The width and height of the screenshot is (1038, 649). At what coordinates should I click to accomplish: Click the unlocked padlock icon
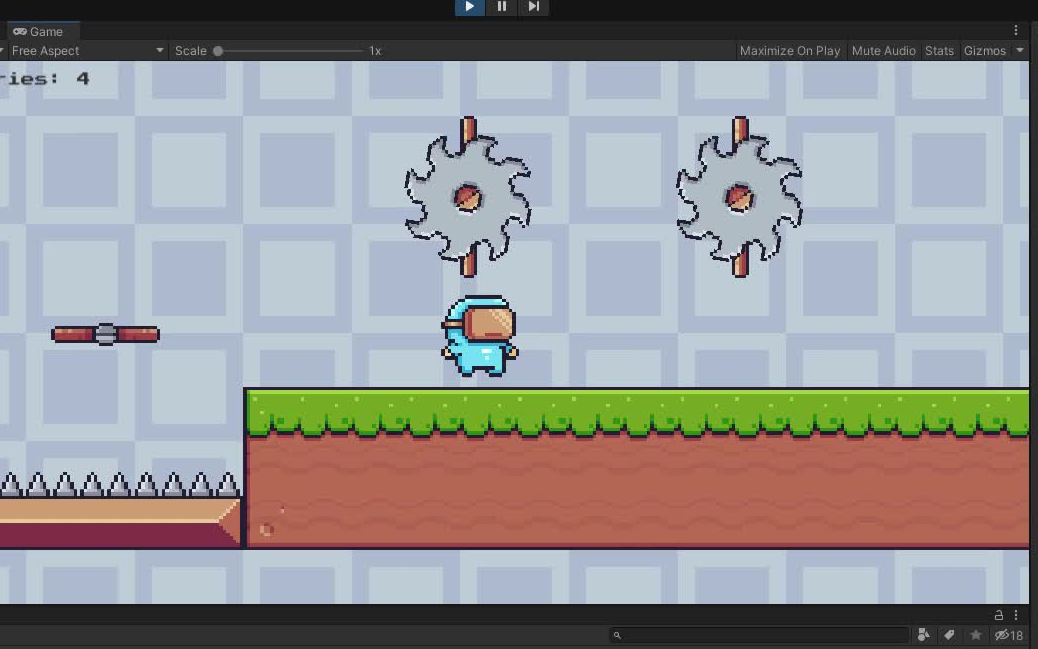(998, 615)
